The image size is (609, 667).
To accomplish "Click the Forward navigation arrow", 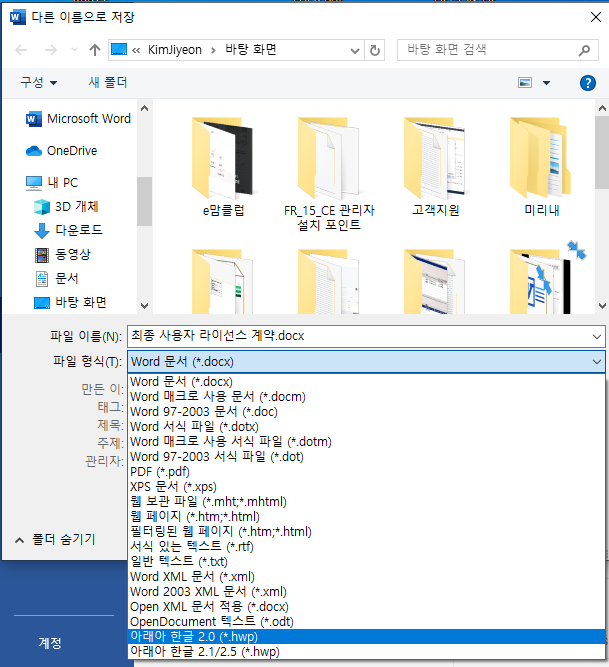I will [51, 50].
